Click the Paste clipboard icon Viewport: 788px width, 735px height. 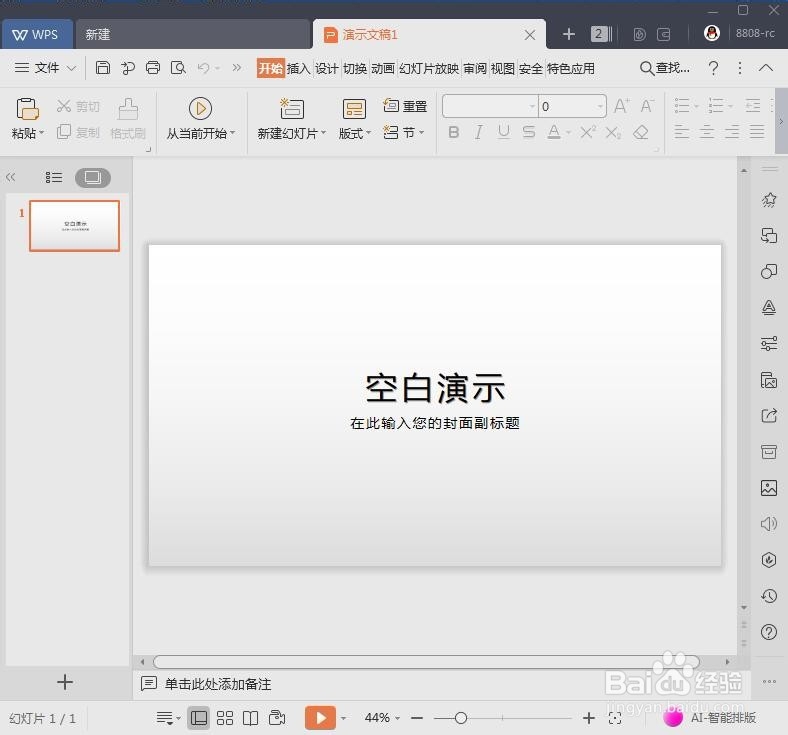point(27,109)
